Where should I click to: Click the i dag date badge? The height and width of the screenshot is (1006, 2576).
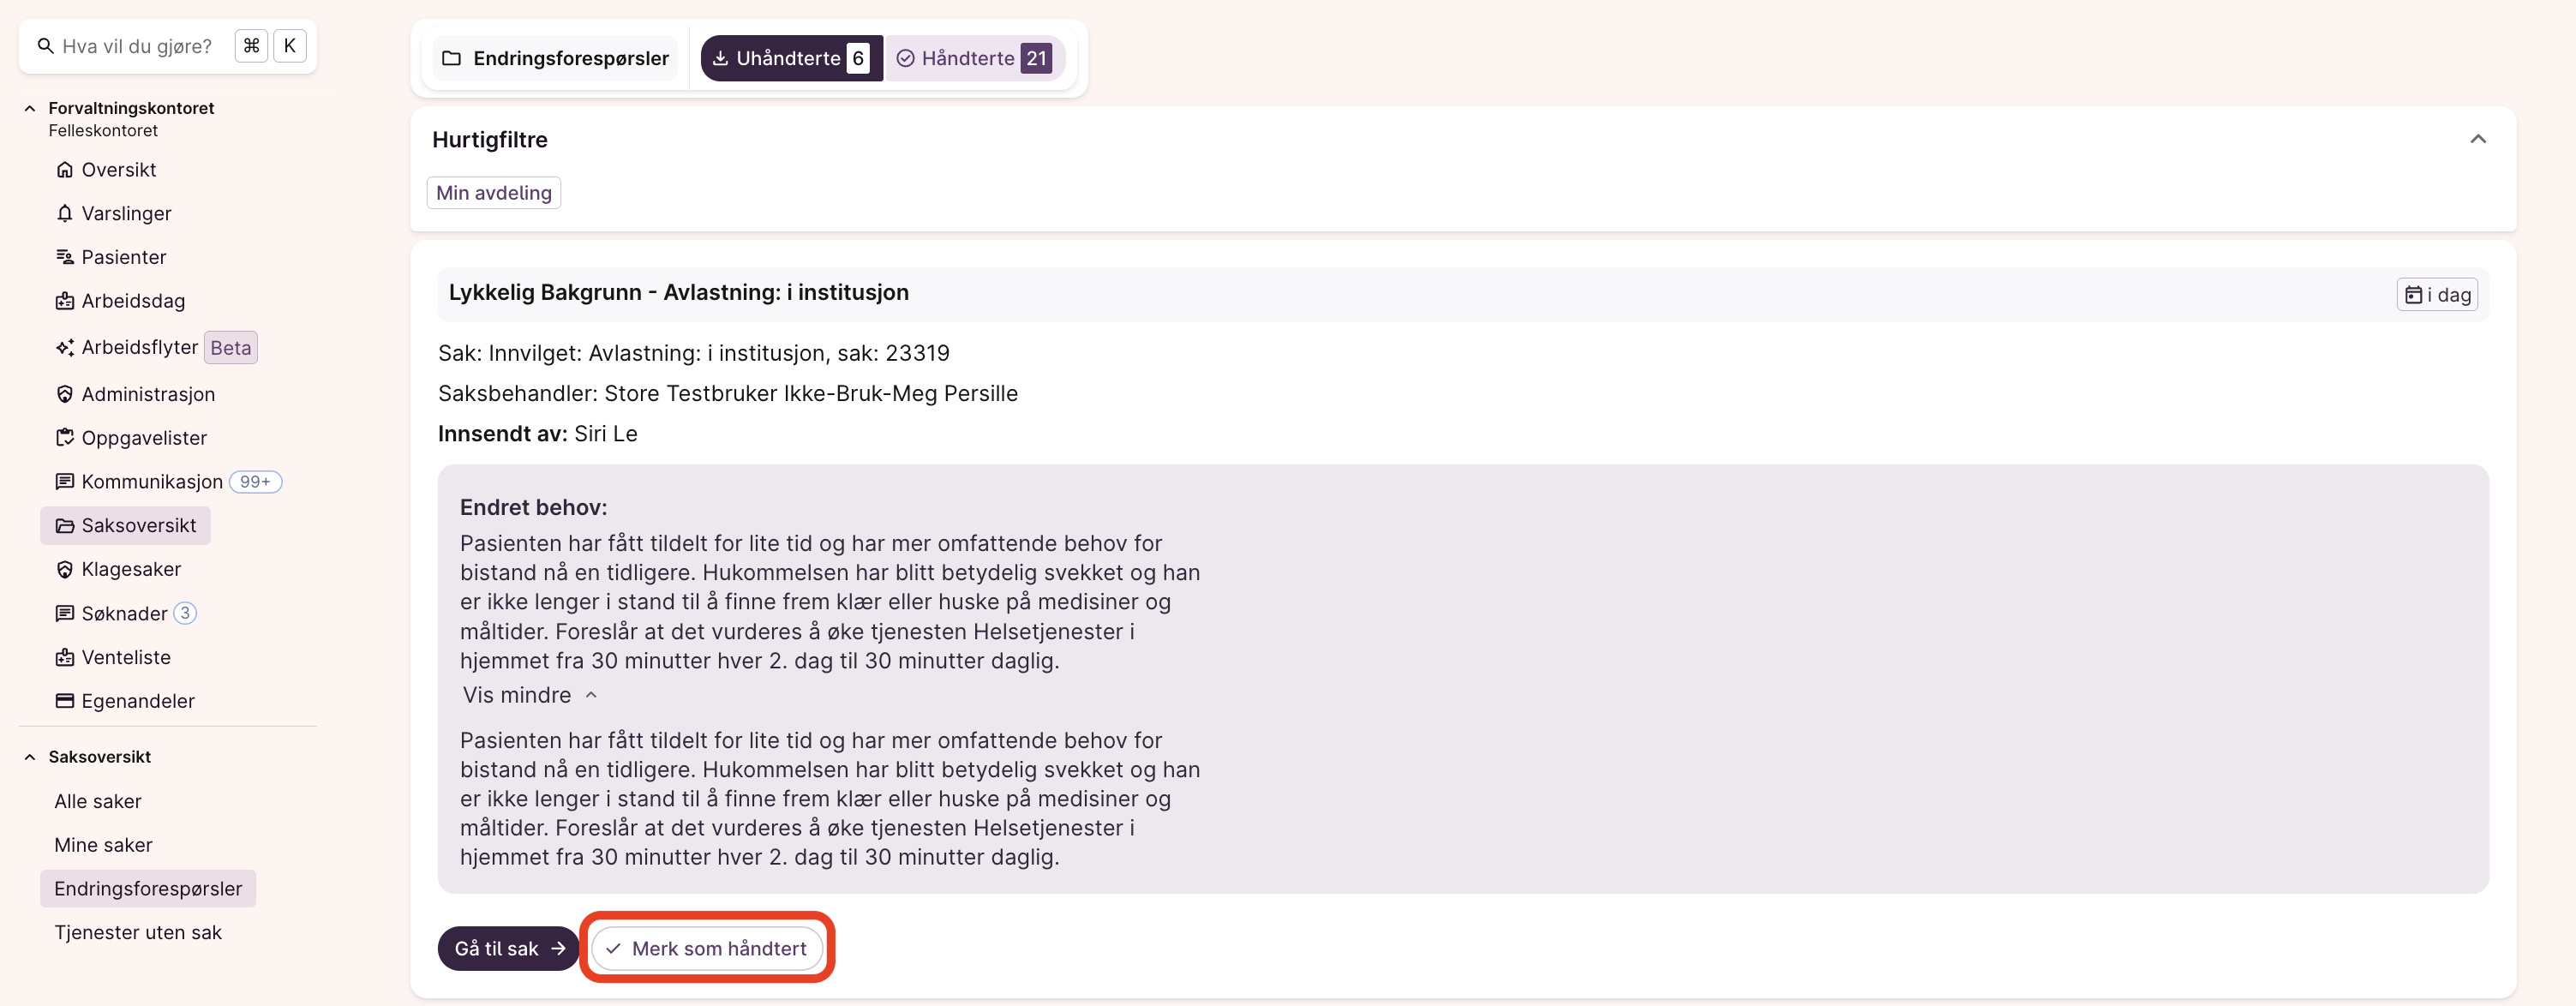coord(2436,295)
